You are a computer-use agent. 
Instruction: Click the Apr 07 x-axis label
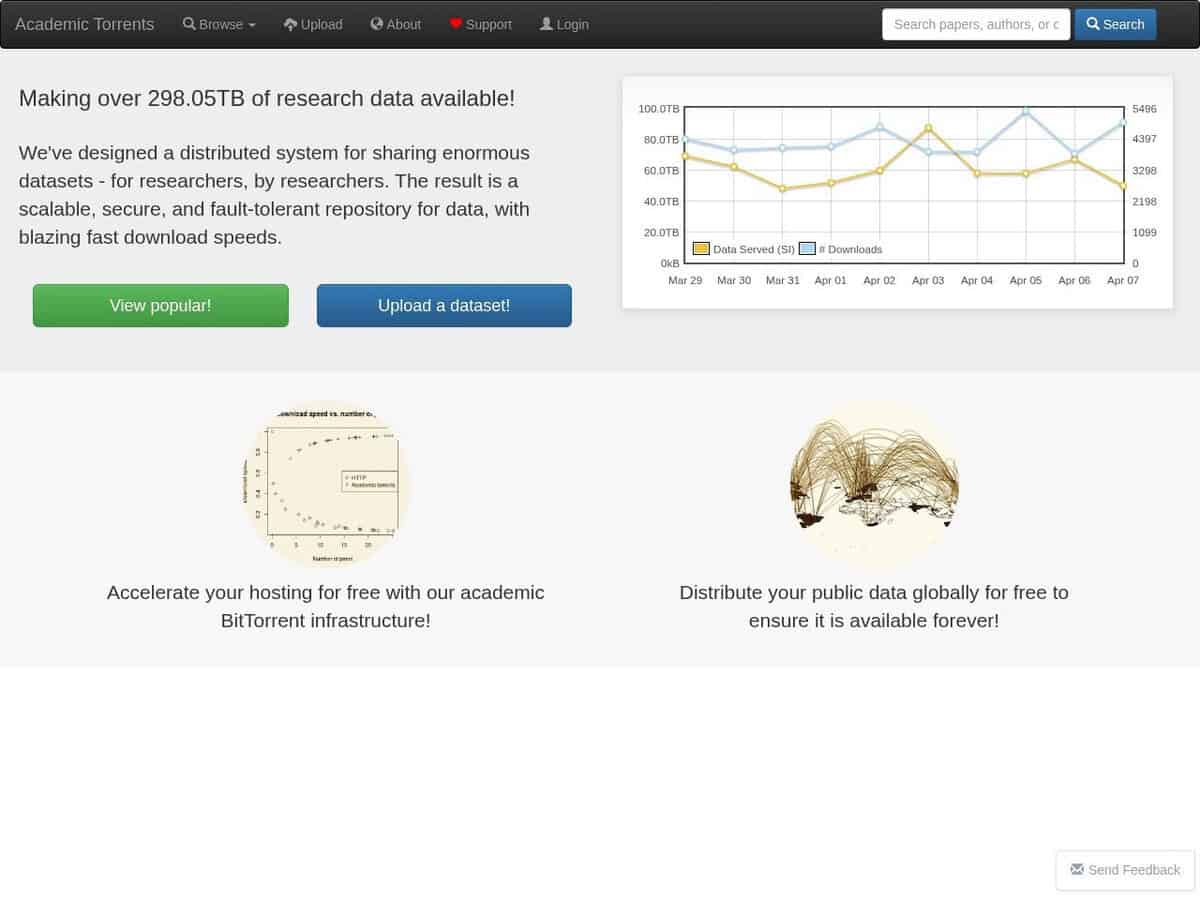pyautogui.click(x=1123, y=280)
